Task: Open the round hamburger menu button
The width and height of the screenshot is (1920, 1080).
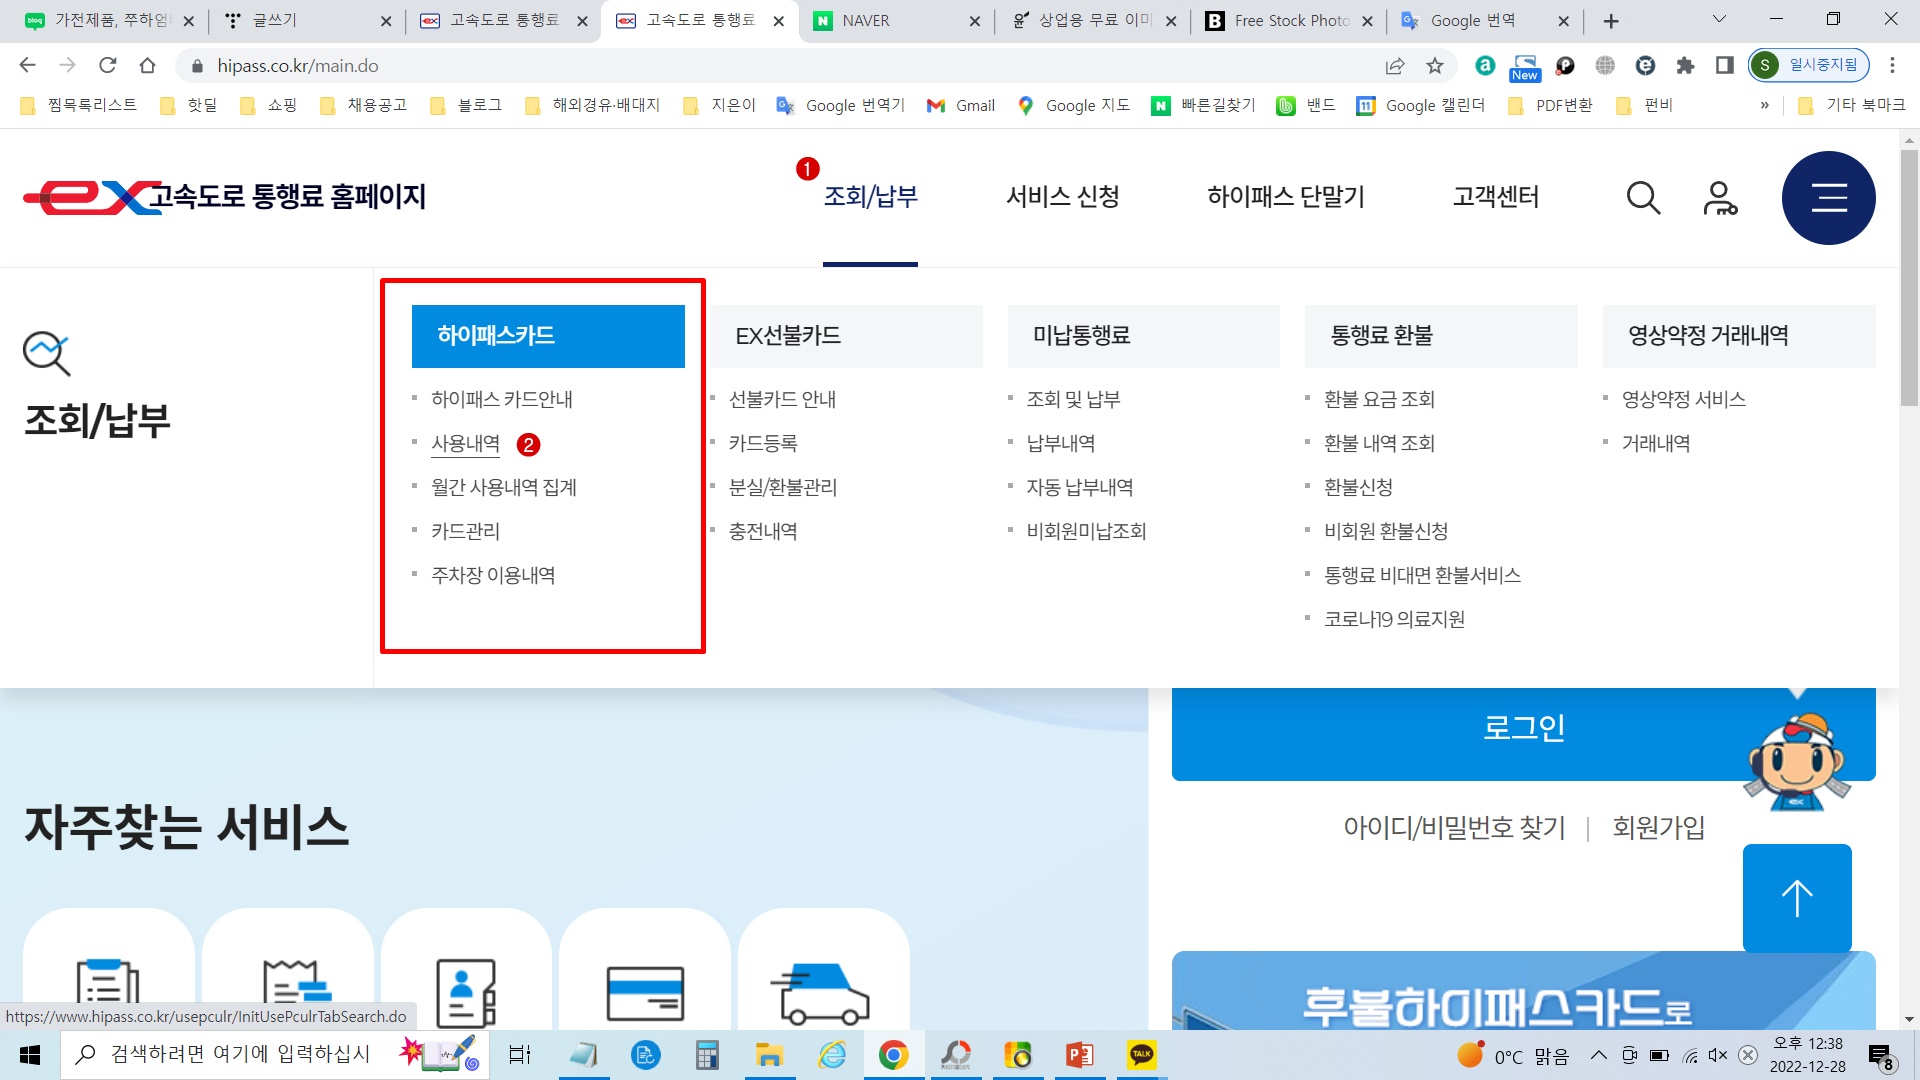Action: coord(1828,198)
